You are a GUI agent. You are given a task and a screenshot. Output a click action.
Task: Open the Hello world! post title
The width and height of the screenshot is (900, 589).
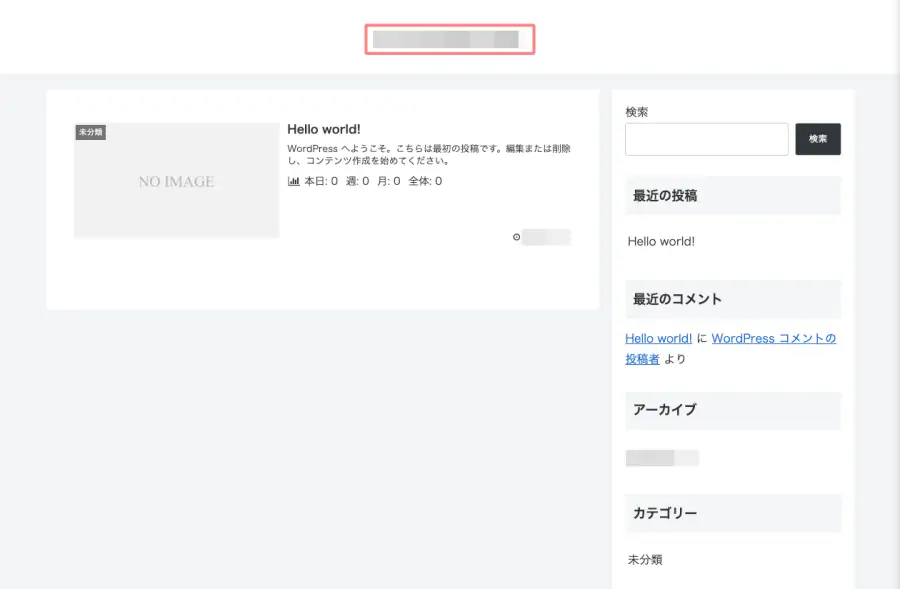(324, 128)
